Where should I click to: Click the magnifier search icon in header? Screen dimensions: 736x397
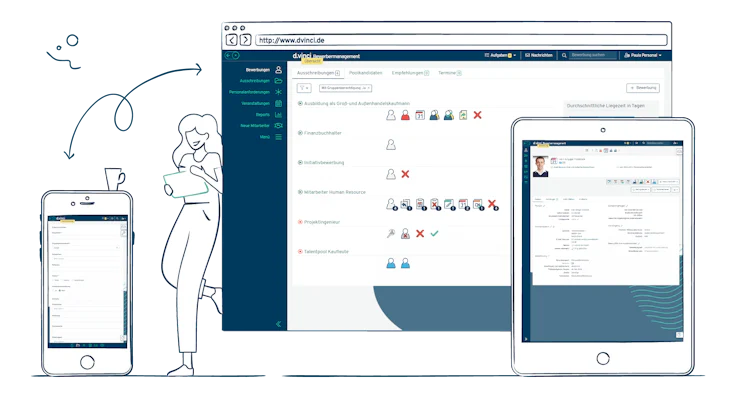tap(564, 55)
